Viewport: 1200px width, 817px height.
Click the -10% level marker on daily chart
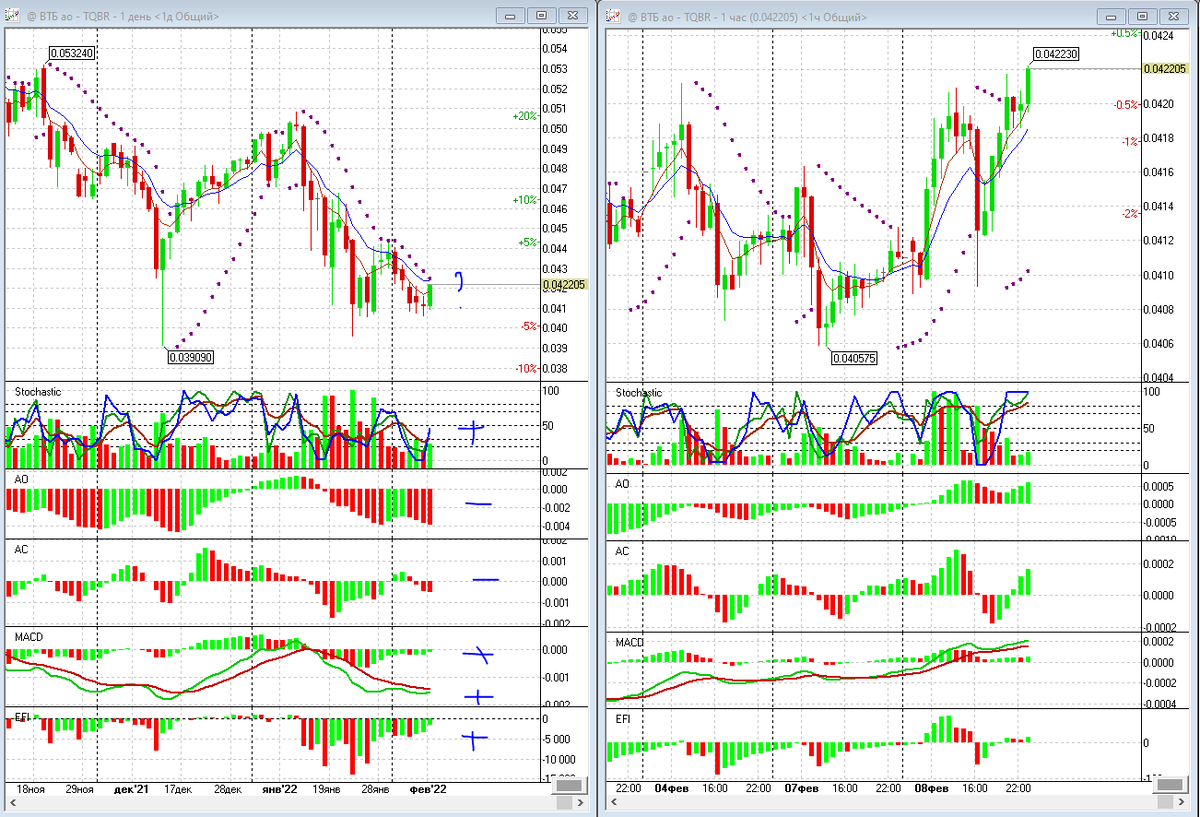526,369
